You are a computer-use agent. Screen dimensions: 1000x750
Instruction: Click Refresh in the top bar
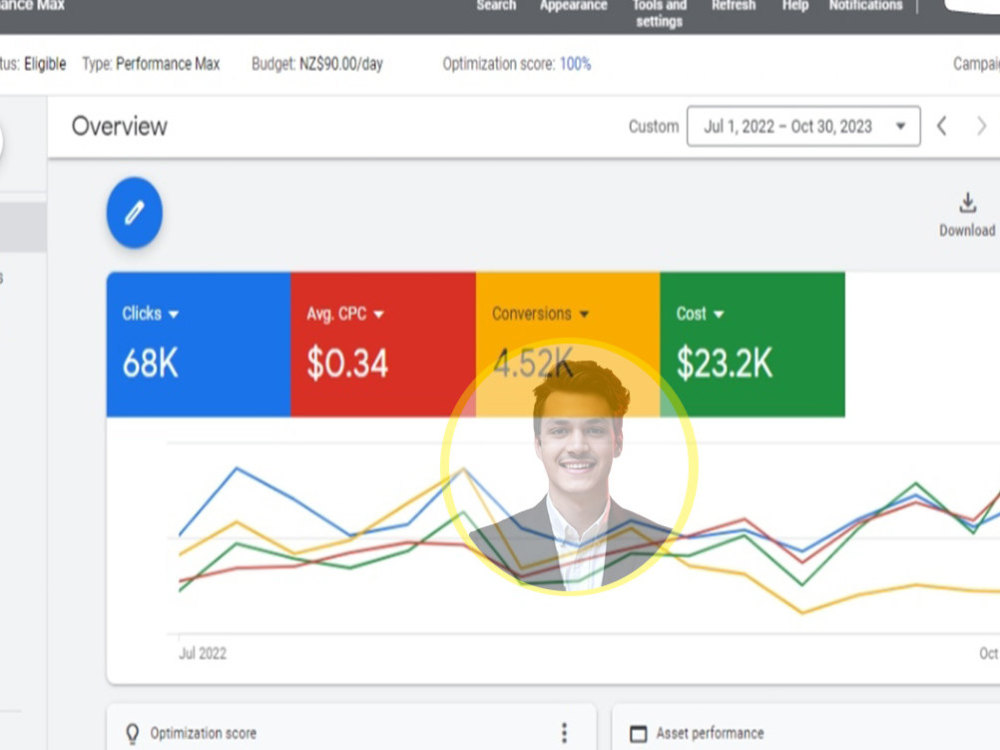(733, 6)
